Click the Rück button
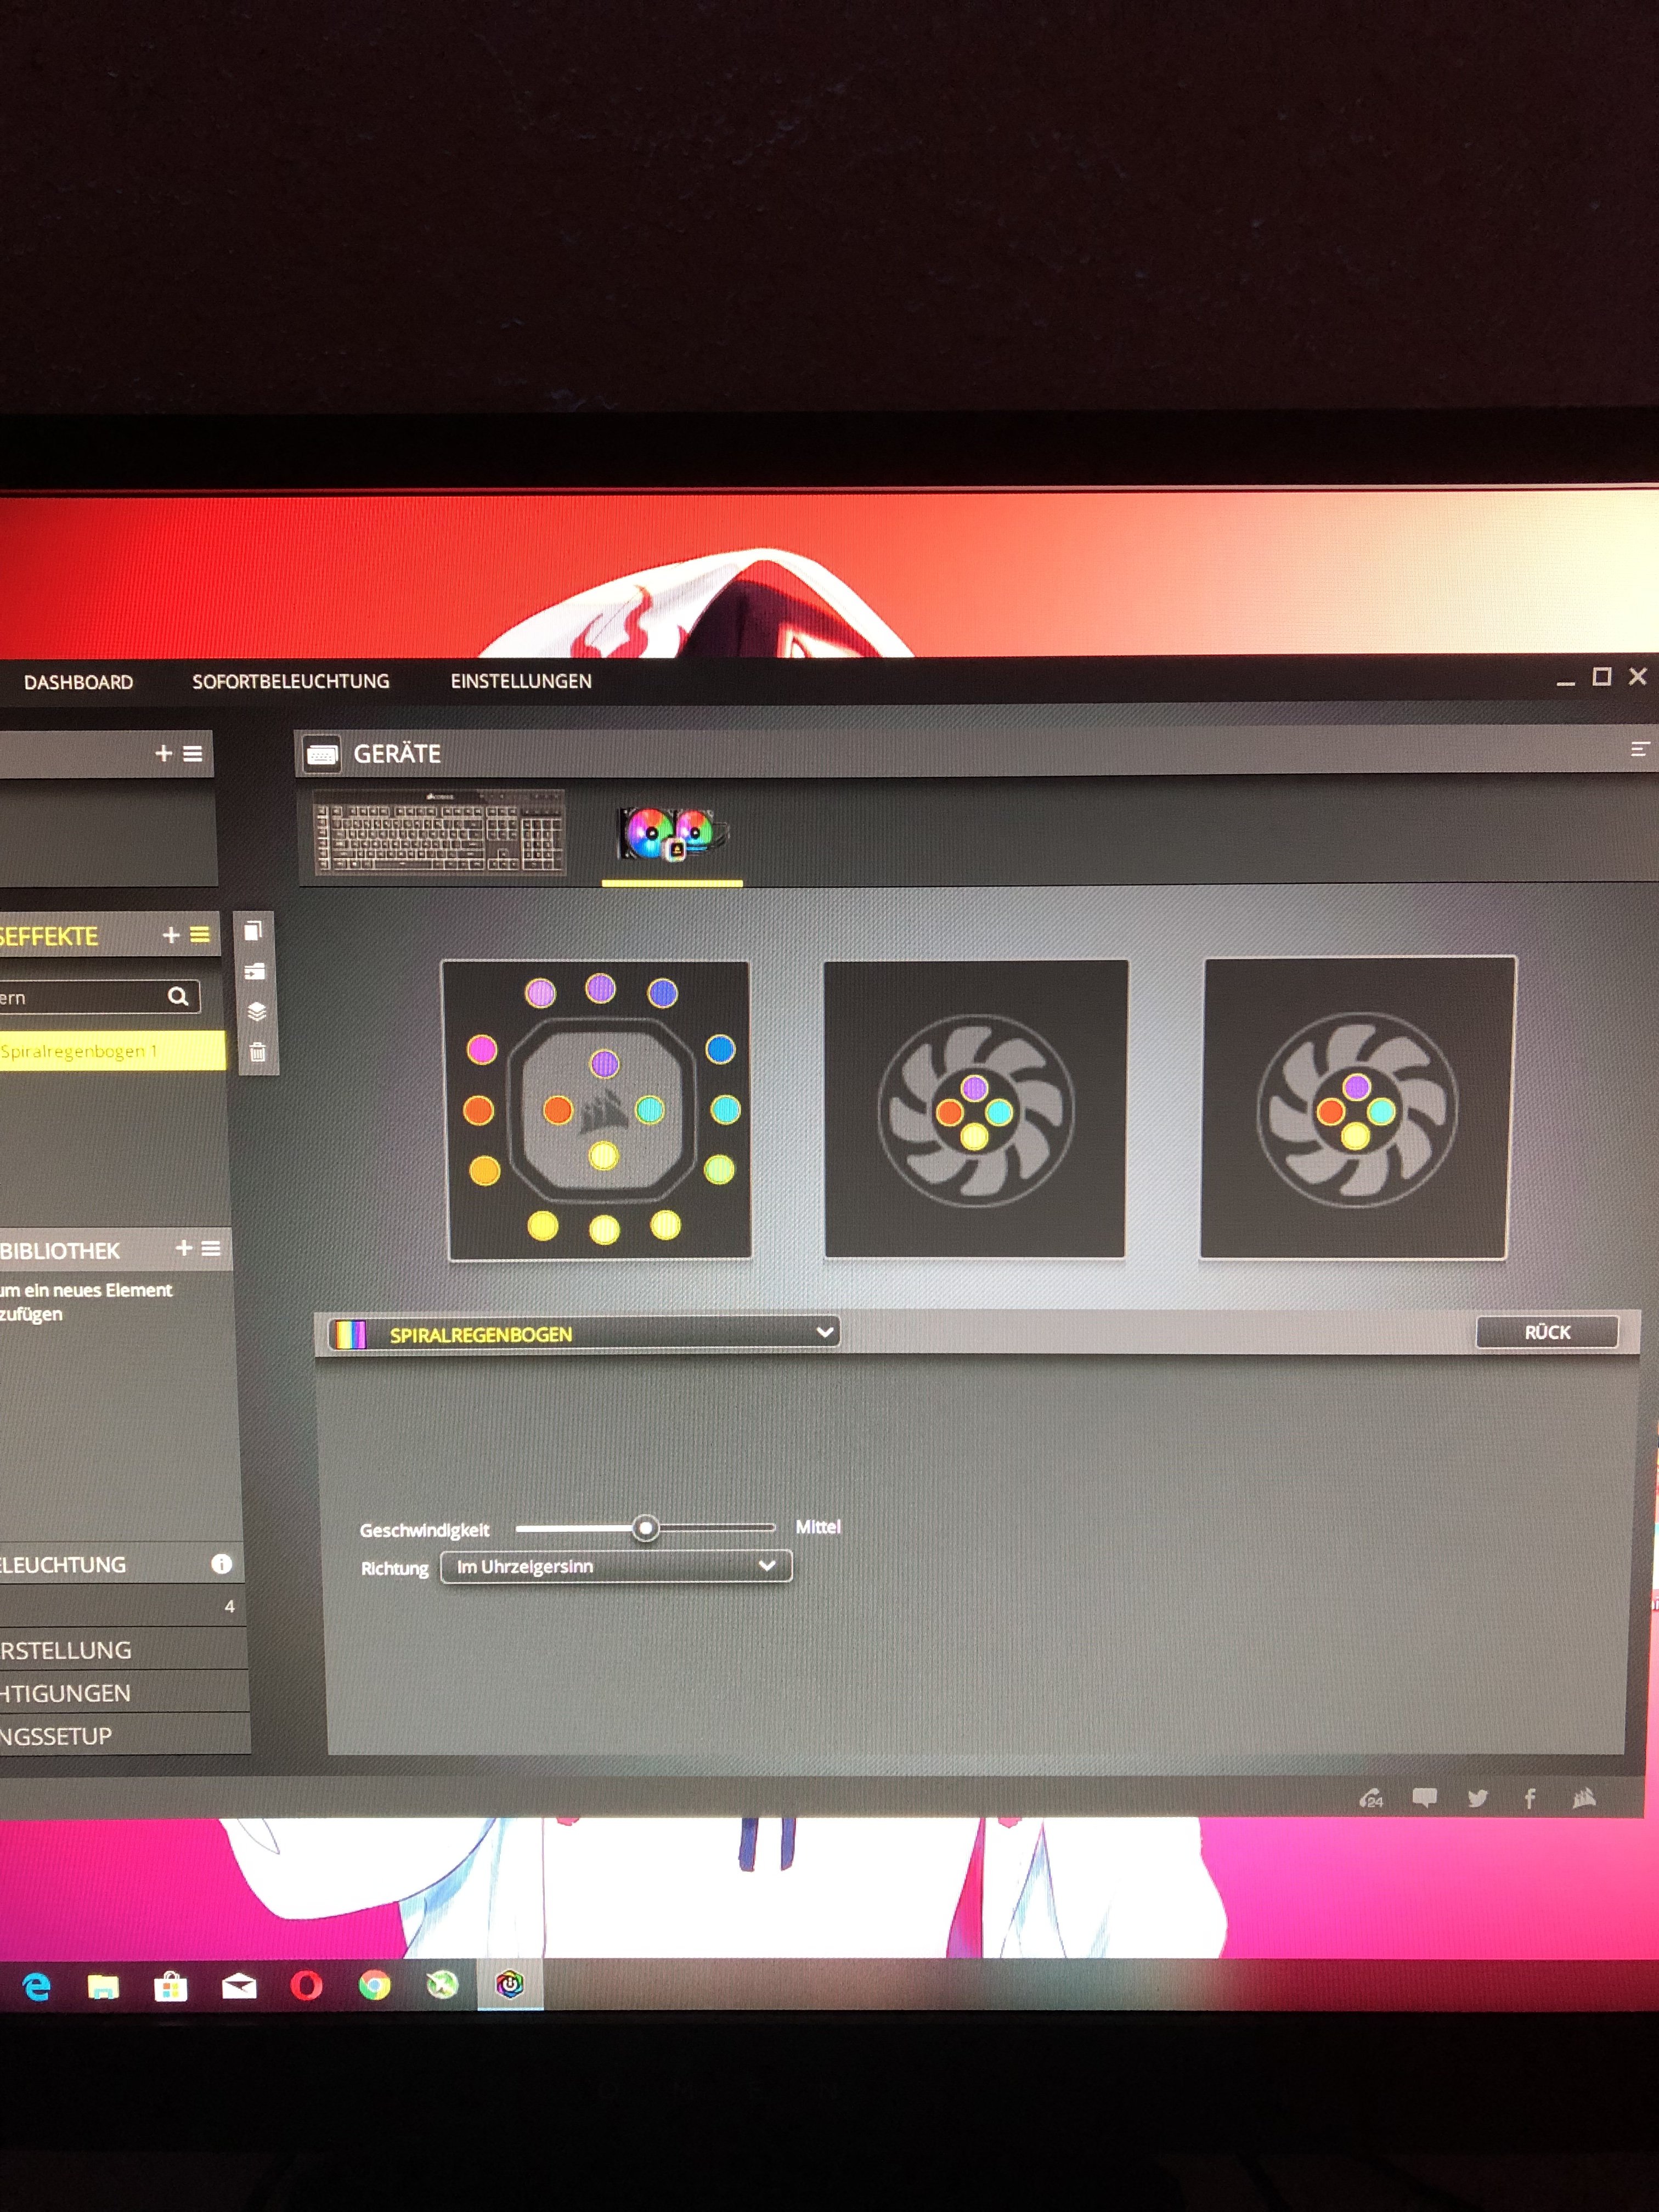This screenshot has height=2212, width=1659. click(x=1546, y=1332)
